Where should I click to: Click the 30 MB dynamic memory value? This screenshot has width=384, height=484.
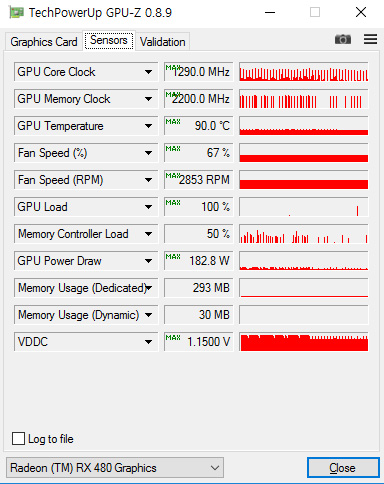point(199,315)
